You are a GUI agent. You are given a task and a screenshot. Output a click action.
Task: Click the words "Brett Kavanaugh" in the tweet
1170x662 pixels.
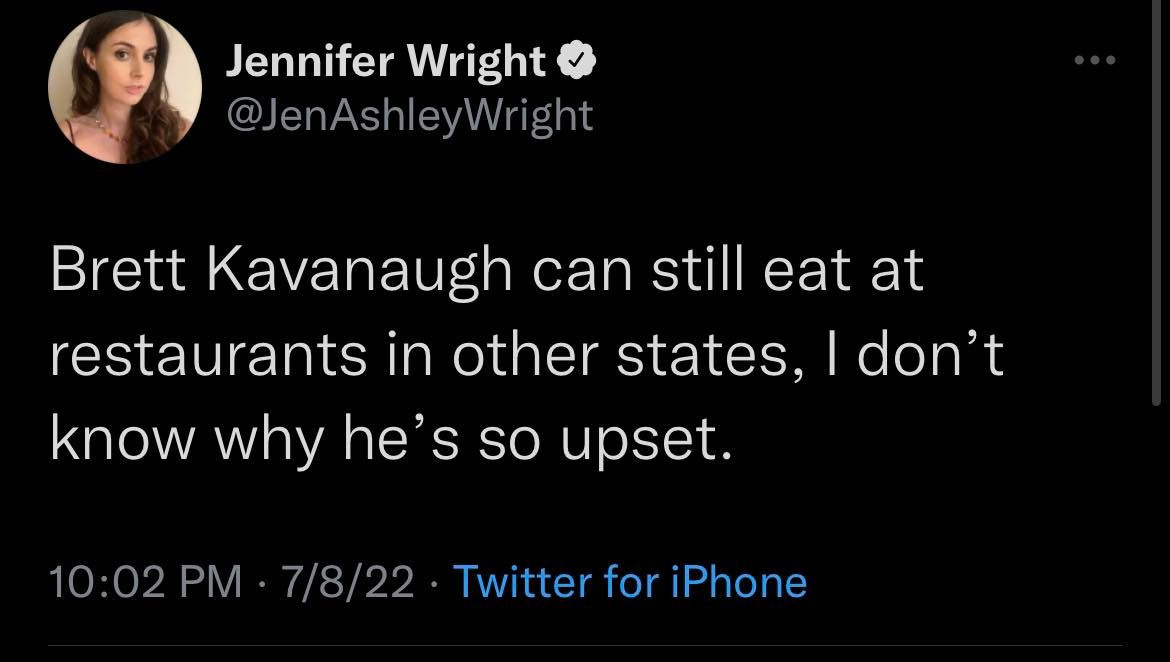[x=284, y=273]
